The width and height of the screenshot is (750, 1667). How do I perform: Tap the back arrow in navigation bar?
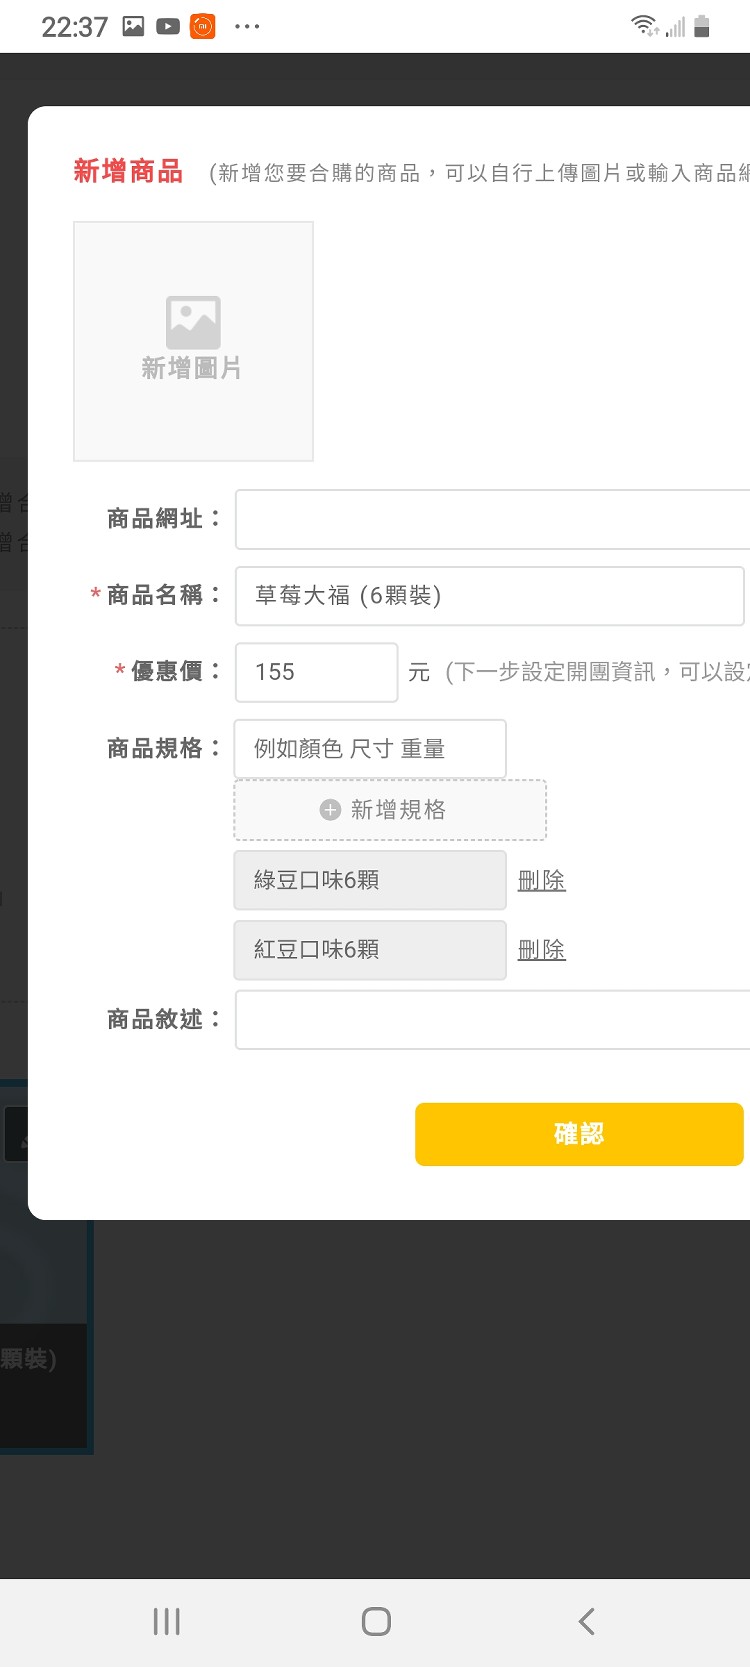tap(587, 1621)
